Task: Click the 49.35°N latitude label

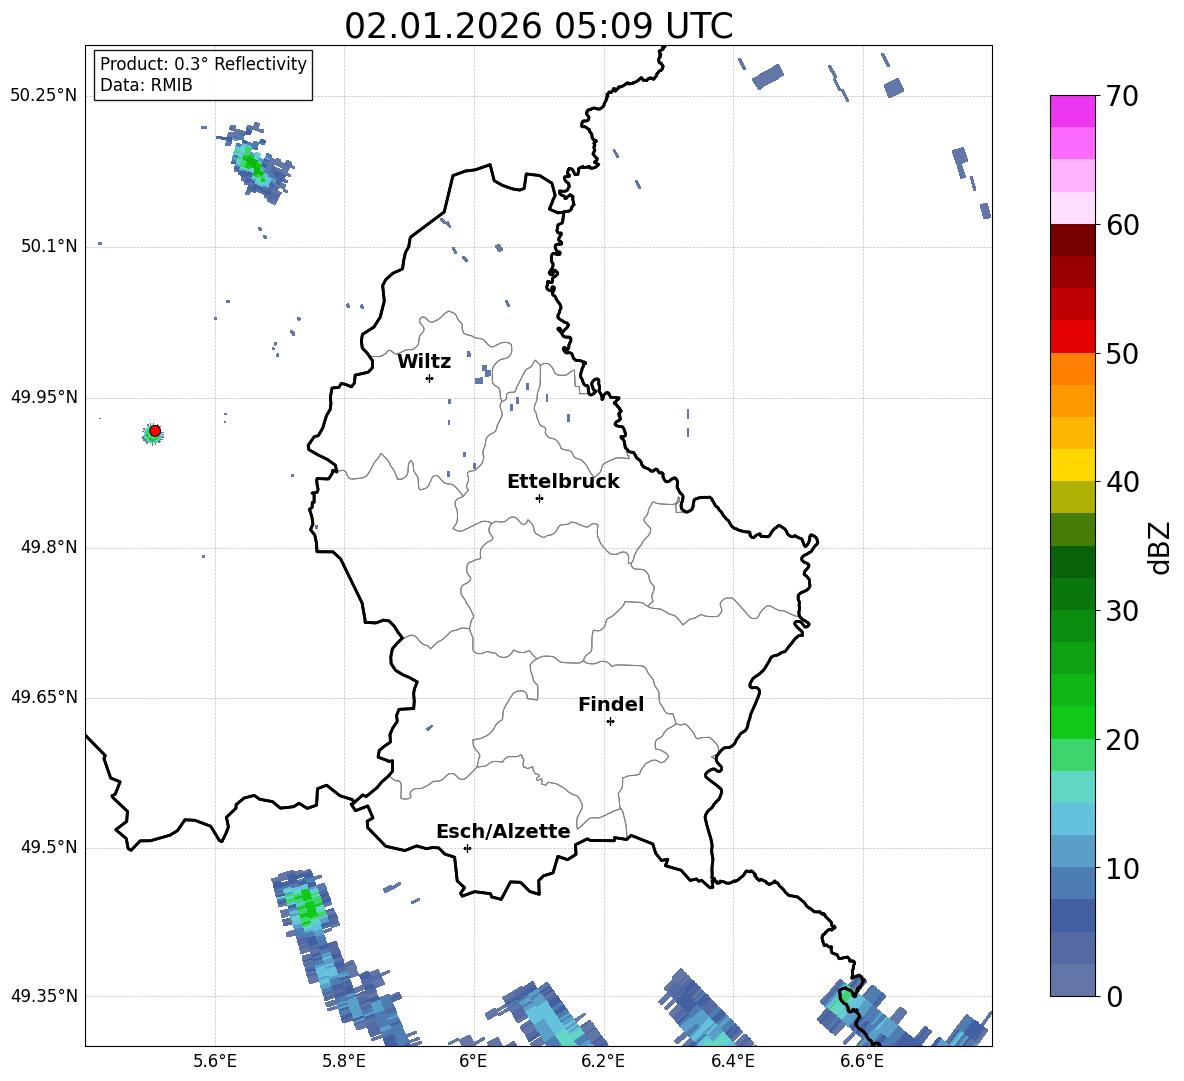Action: 44,996
